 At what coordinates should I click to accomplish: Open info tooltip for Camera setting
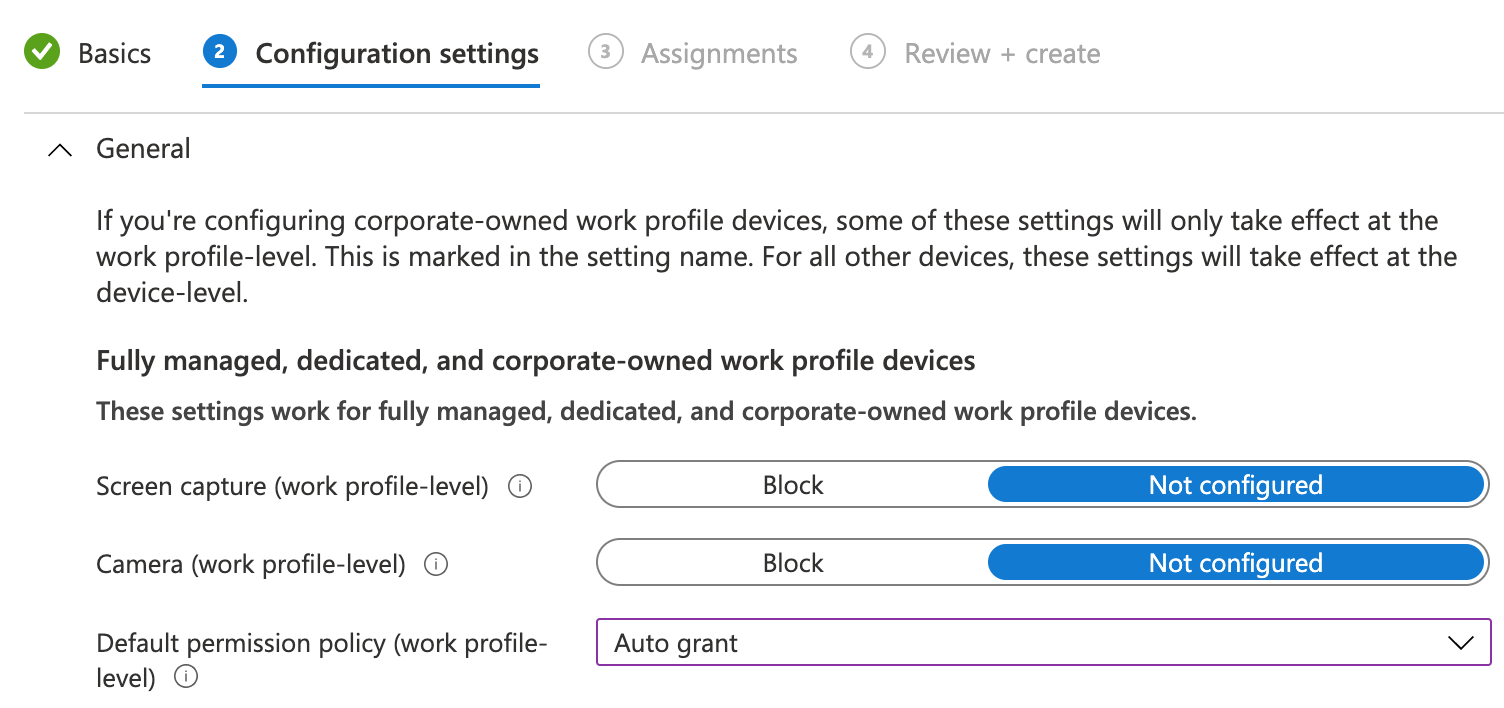click(x=436, y=565)
